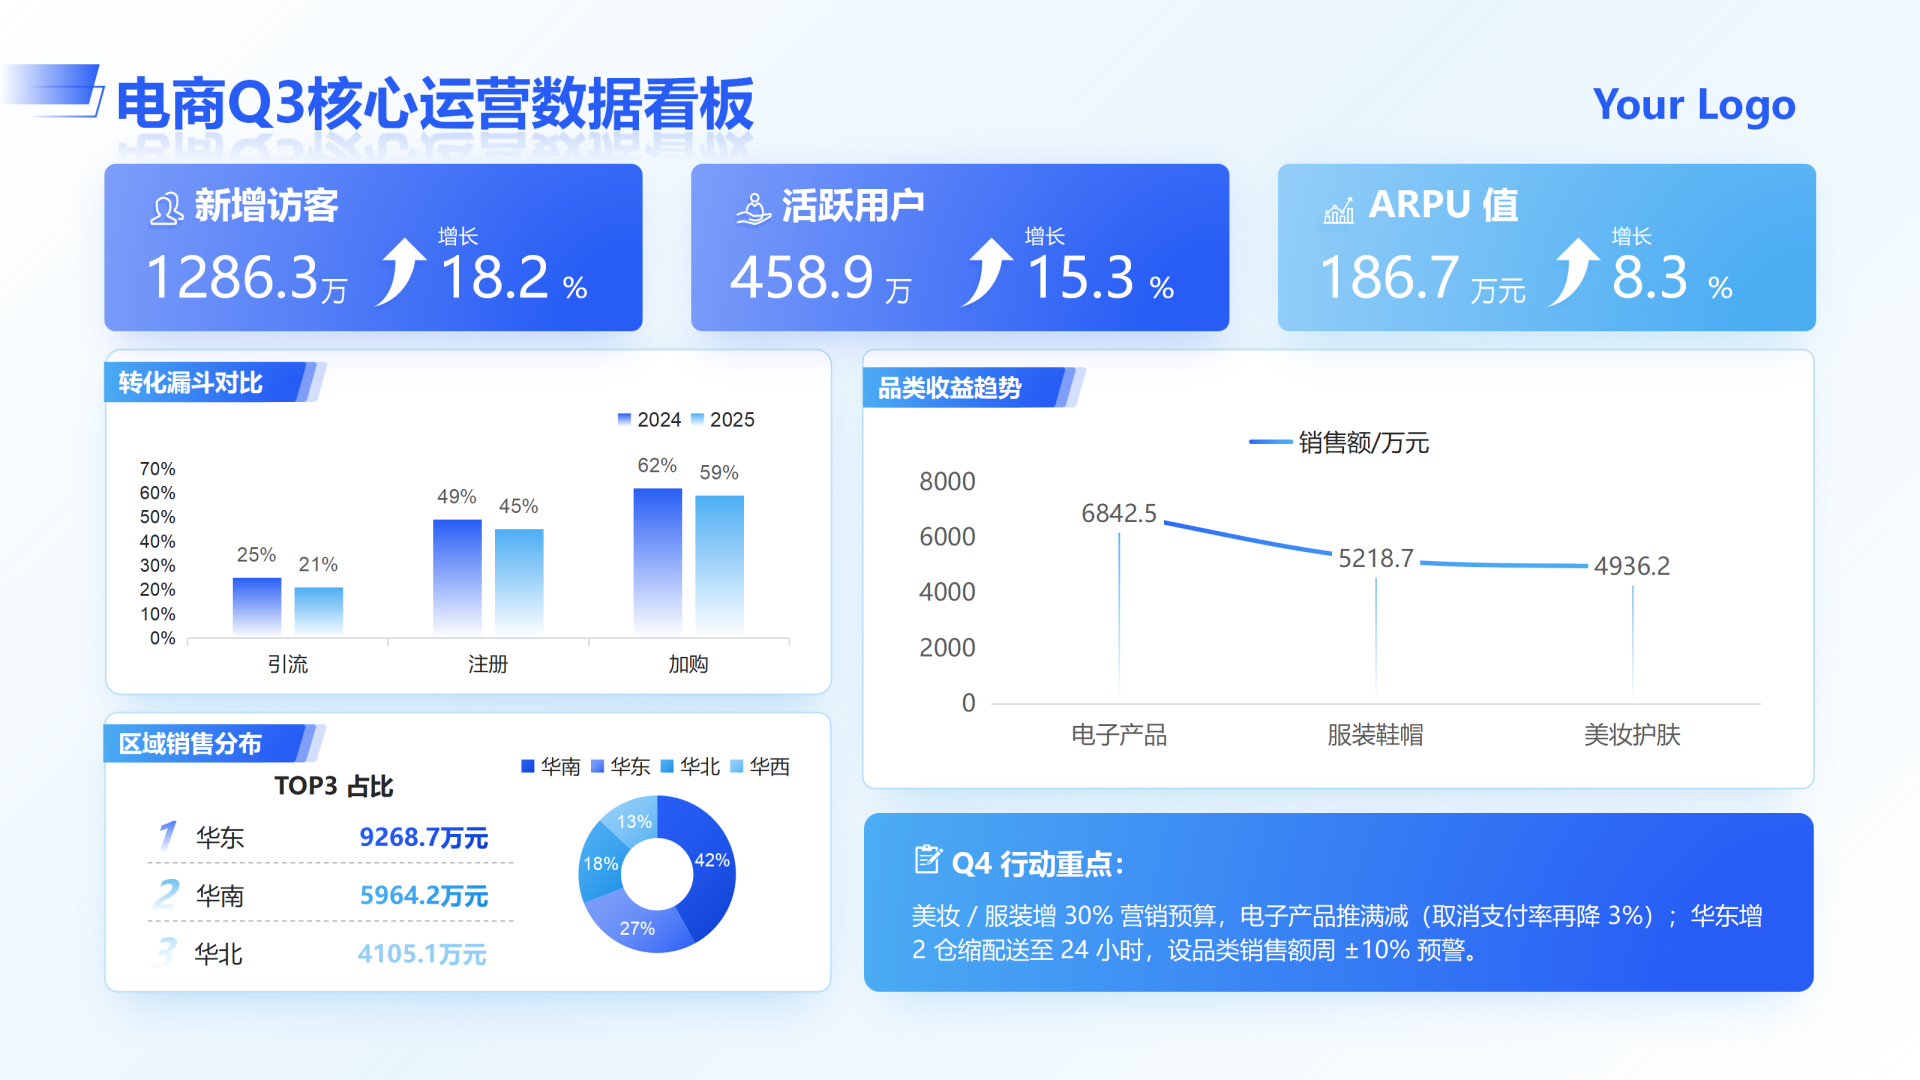Click the Q4 行动重点 notepad icon
This screenshot has height=1080, width=1920.
(927, 860)
